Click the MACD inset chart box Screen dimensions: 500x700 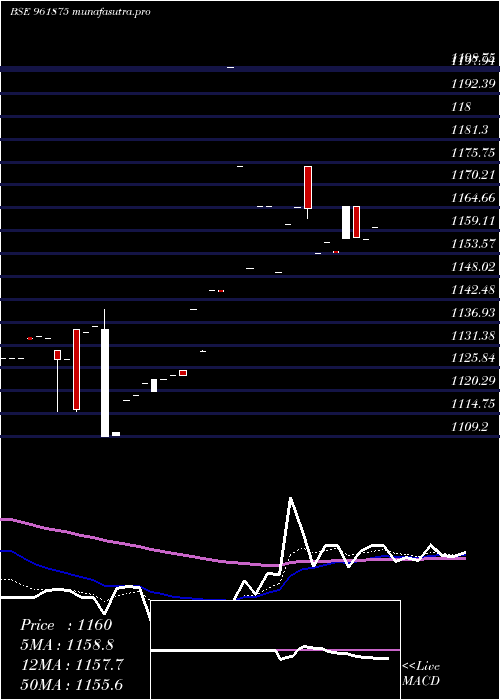pos(275,650)
